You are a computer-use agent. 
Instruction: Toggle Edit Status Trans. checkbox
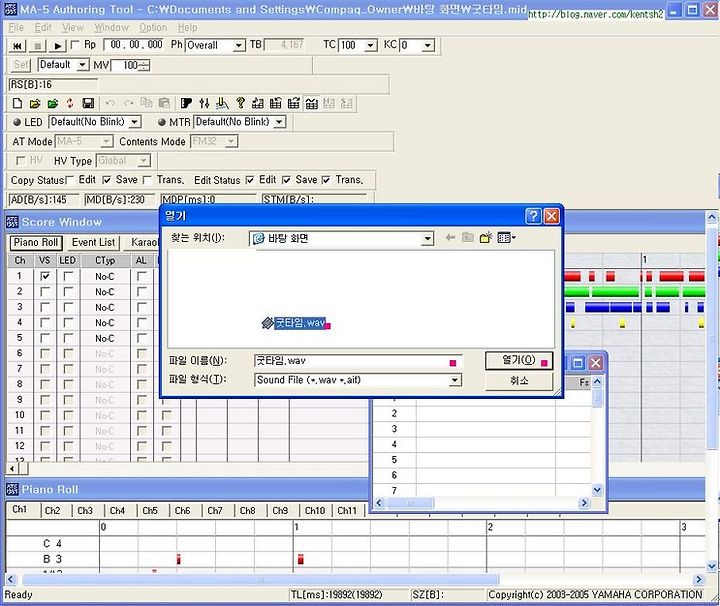326,180
